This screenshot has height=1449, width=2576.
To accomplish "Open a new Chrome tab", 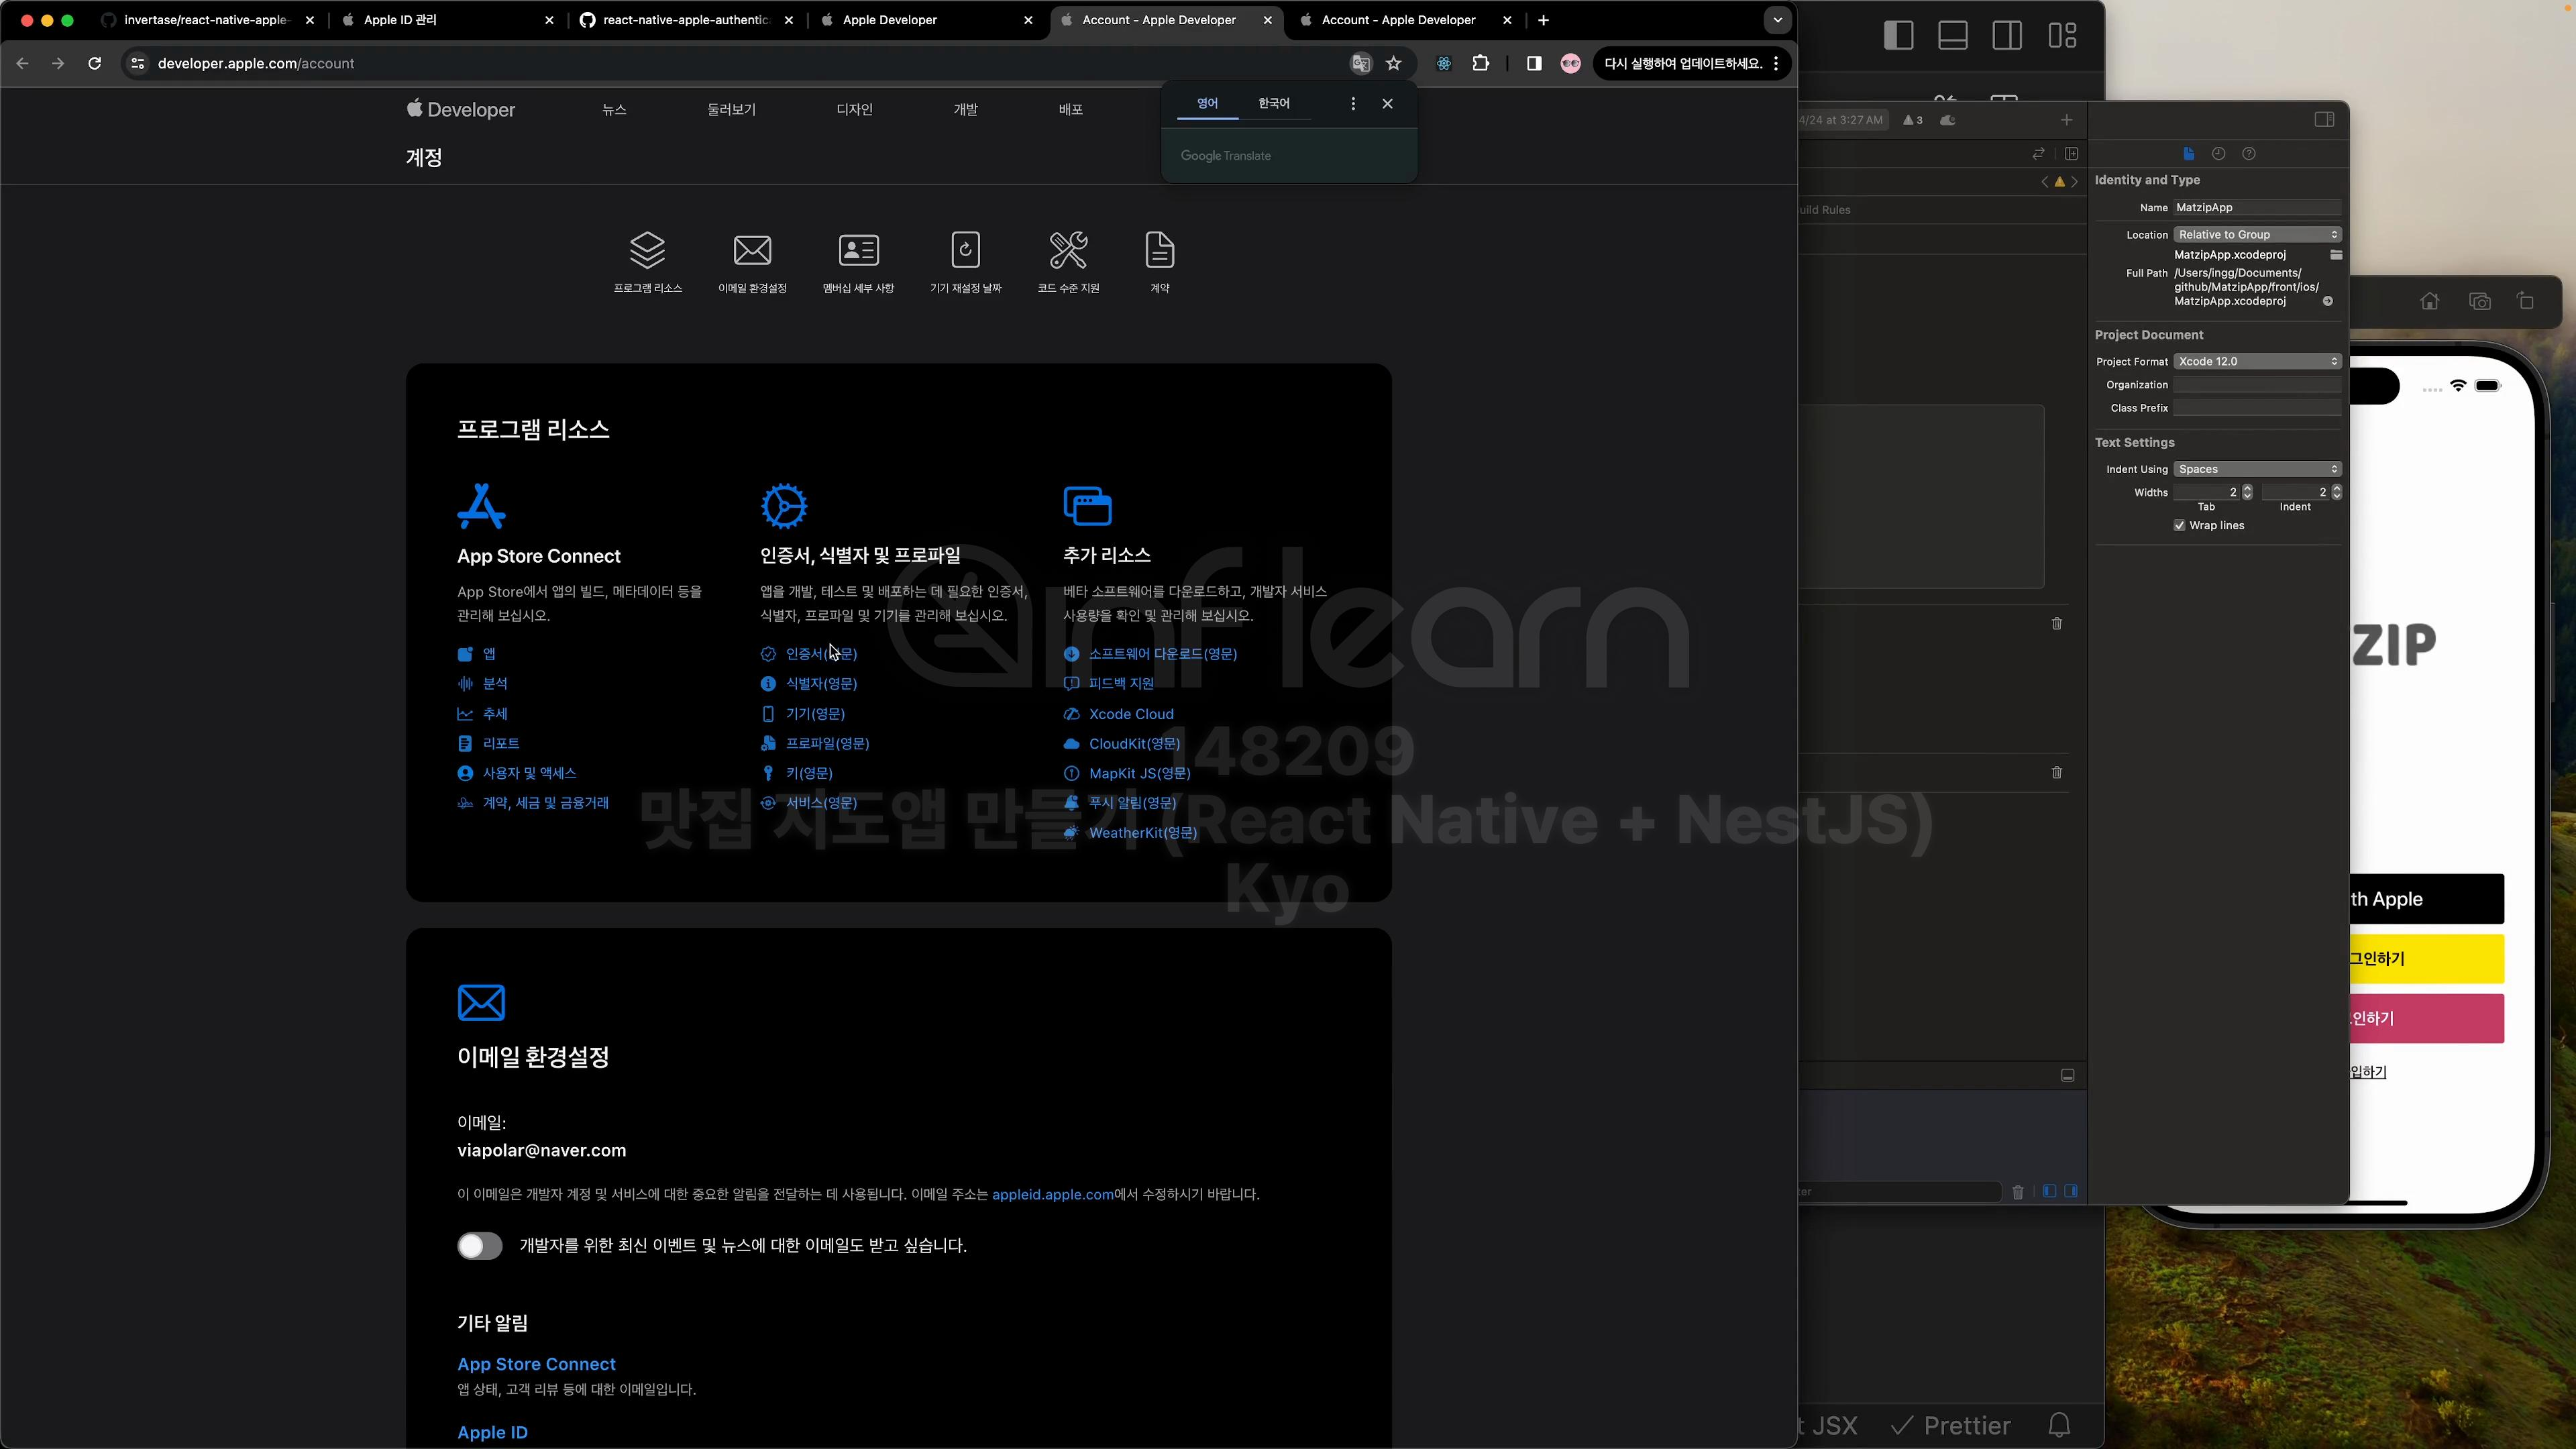I will pyautogui.click(x=1543, y=20).
